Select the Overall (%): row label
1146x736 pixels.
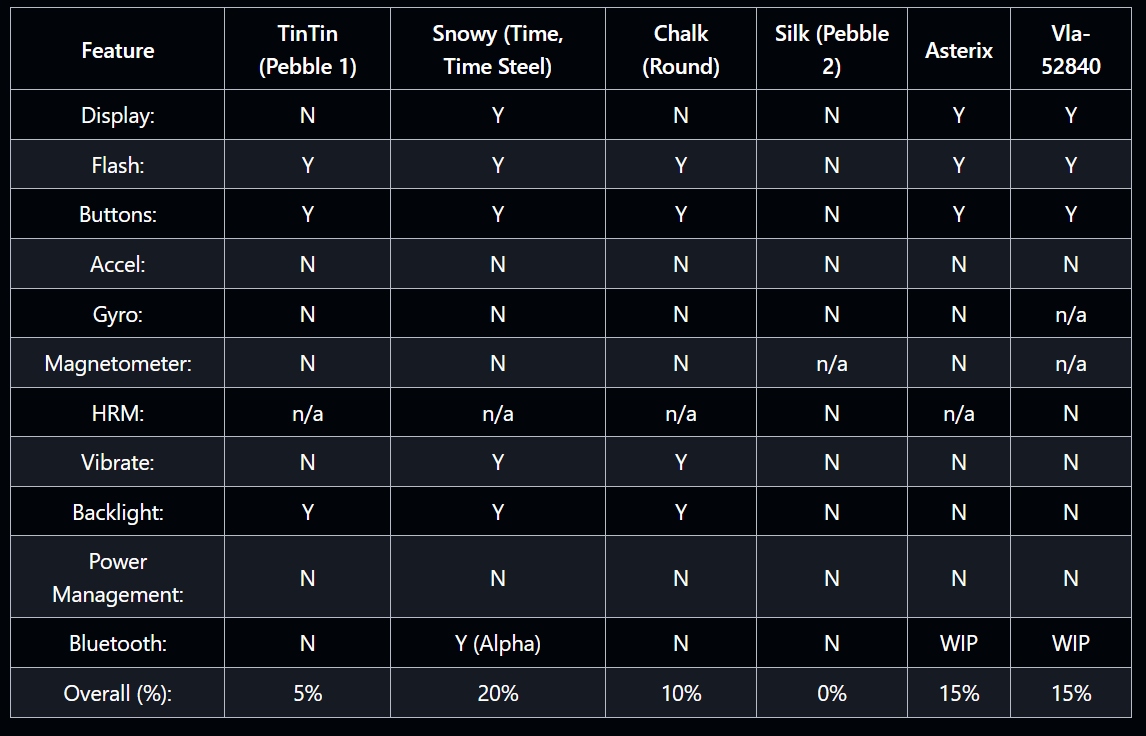[118, 693]
